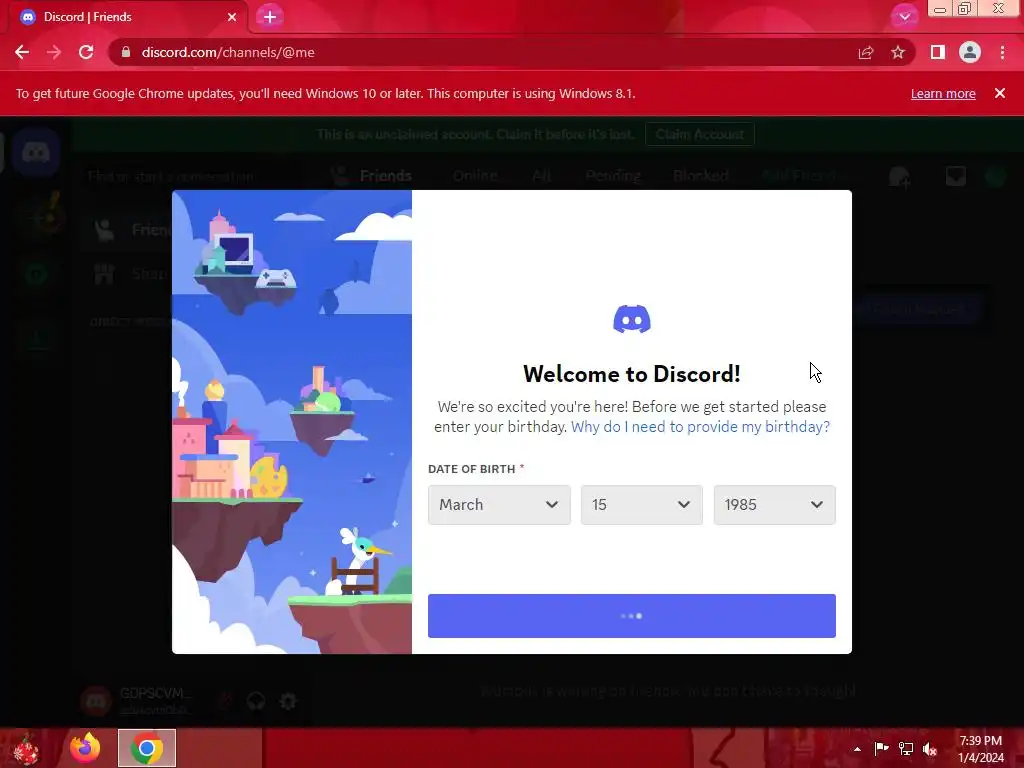
Task: Select the Pending tab in Friends
Action: 613,176
